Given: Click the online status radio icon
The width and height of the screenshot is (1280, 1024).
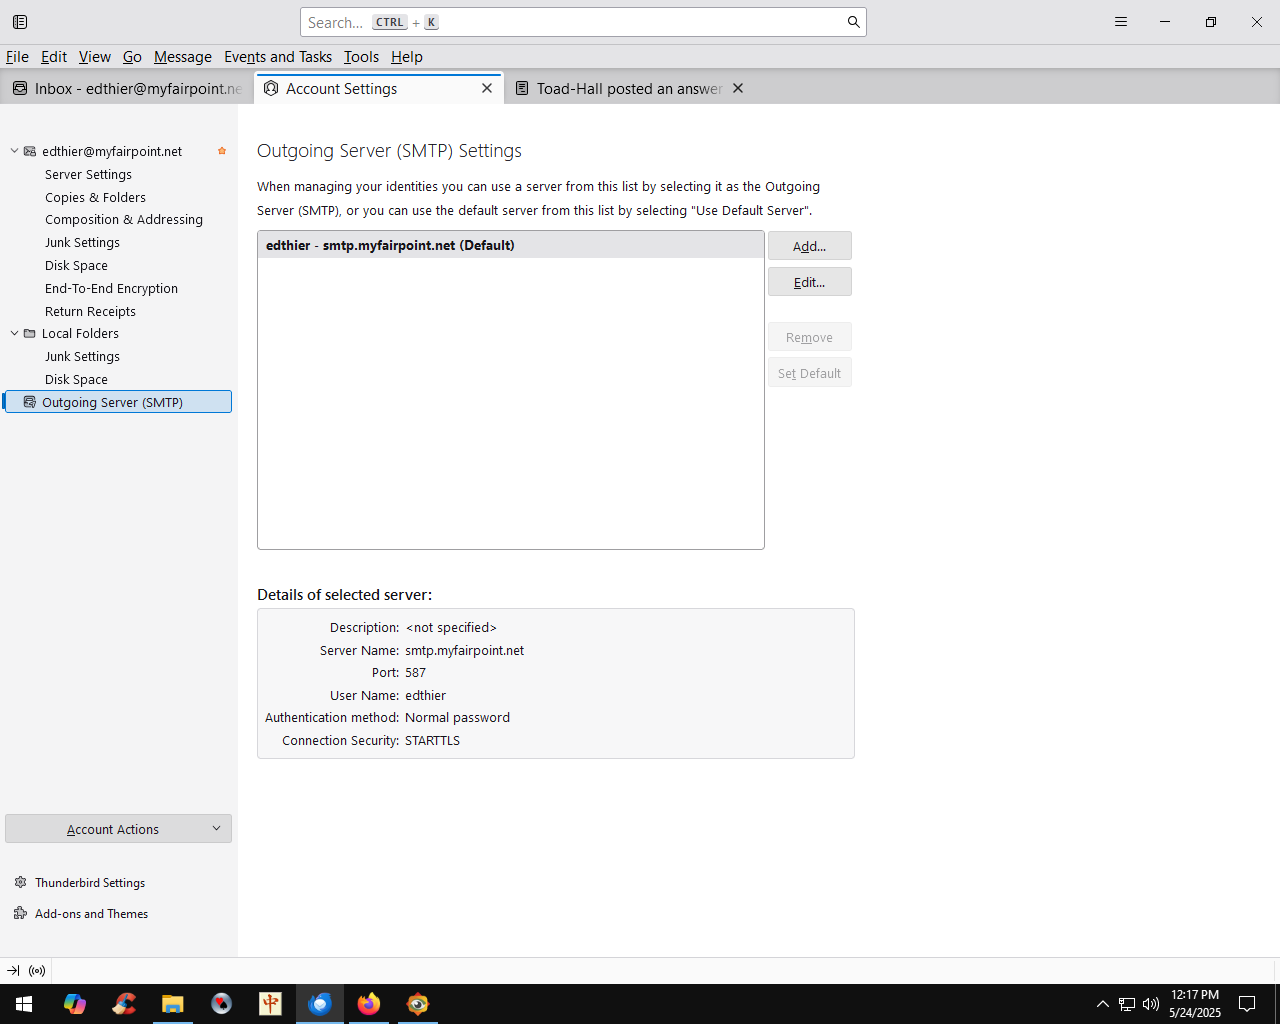Looking at the screenshot, I should coord(37,971).
